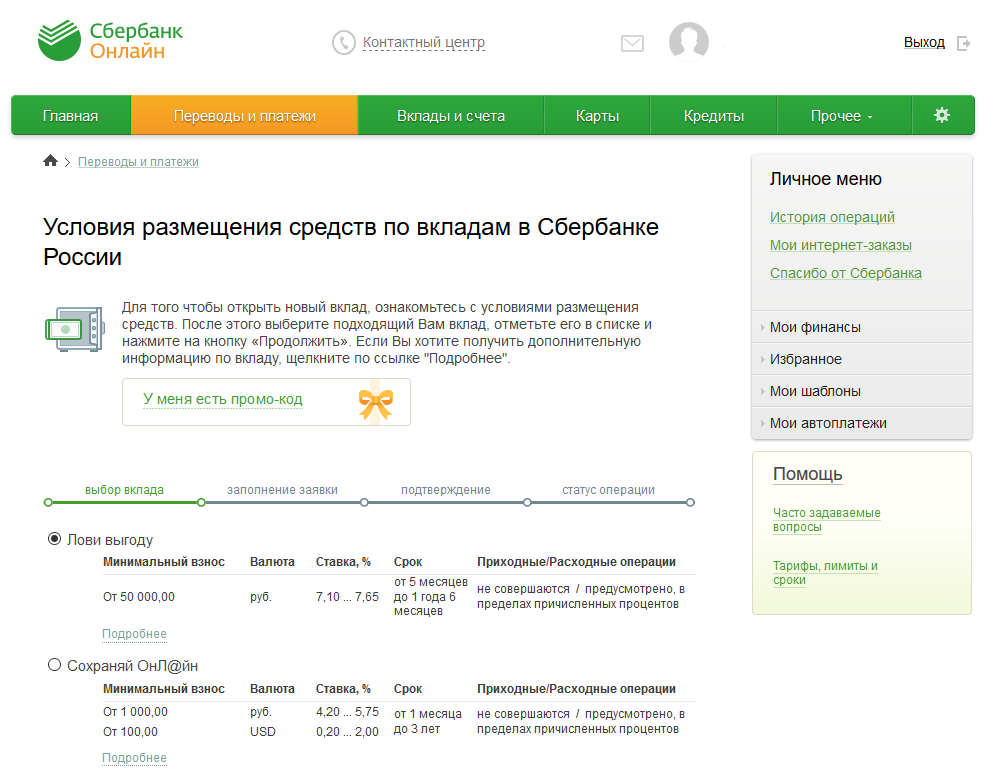Screen dimensions: 994x768
Task: Open the Кредиты tab
Action: click(714, 116)
